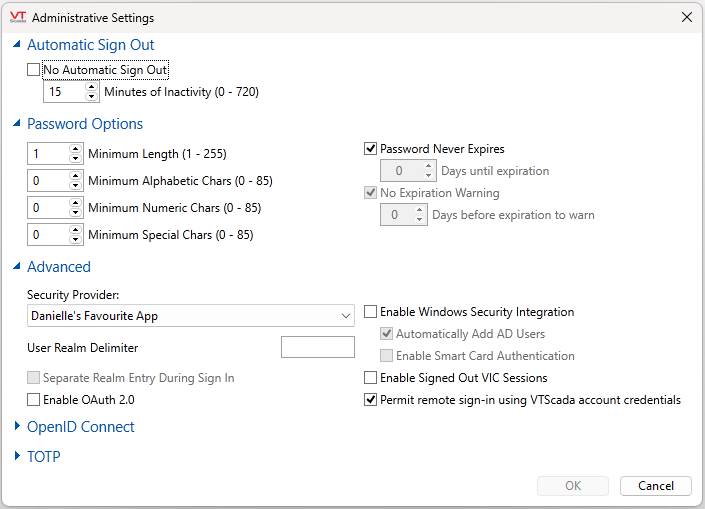Increase Minutes of Inactivity value
This screenshot has width=705, height=509.
92,87
